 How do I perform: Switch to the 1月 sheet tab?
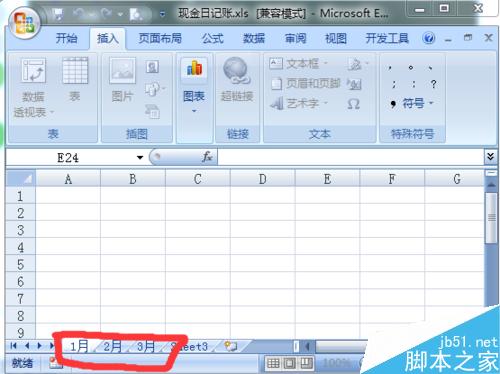(x=79, y=347)
